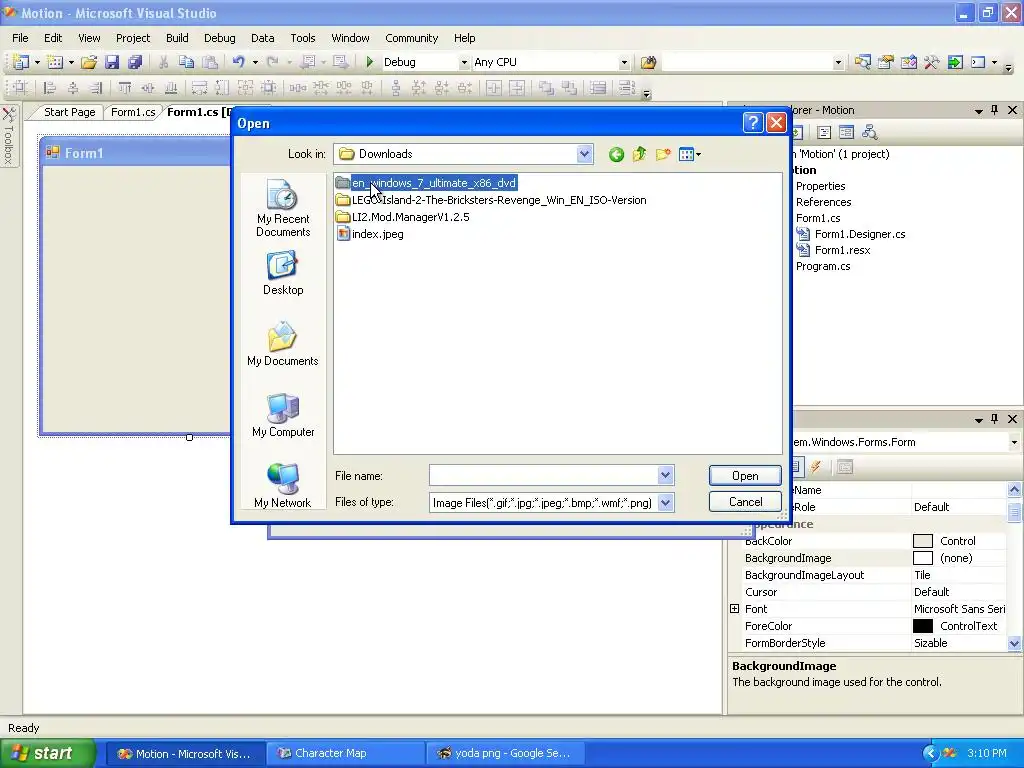Image resolution: width=1024 pixels, height=768 pixels.
Task: Click the Copy icon in the toolbar
Action: pyautogui.click(x=187, y=62)
